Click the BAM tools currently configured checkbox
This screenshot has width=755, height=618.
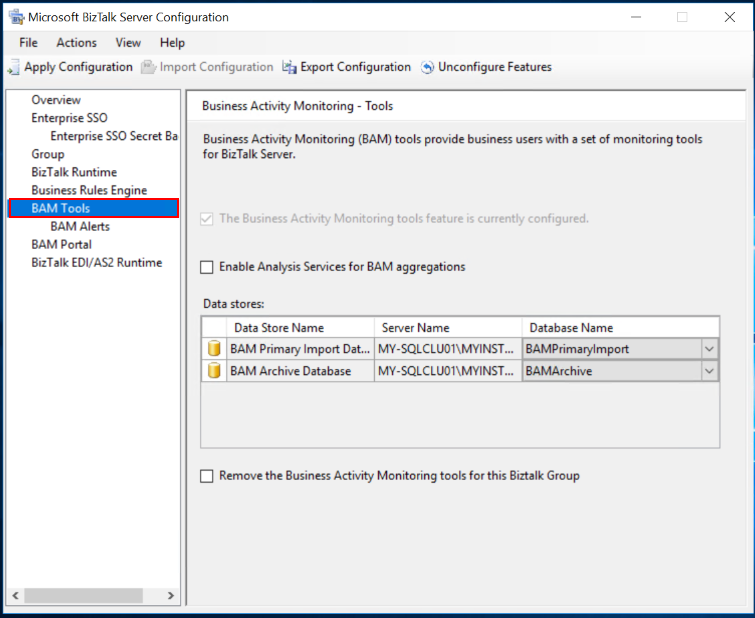[x=207, y=219]
